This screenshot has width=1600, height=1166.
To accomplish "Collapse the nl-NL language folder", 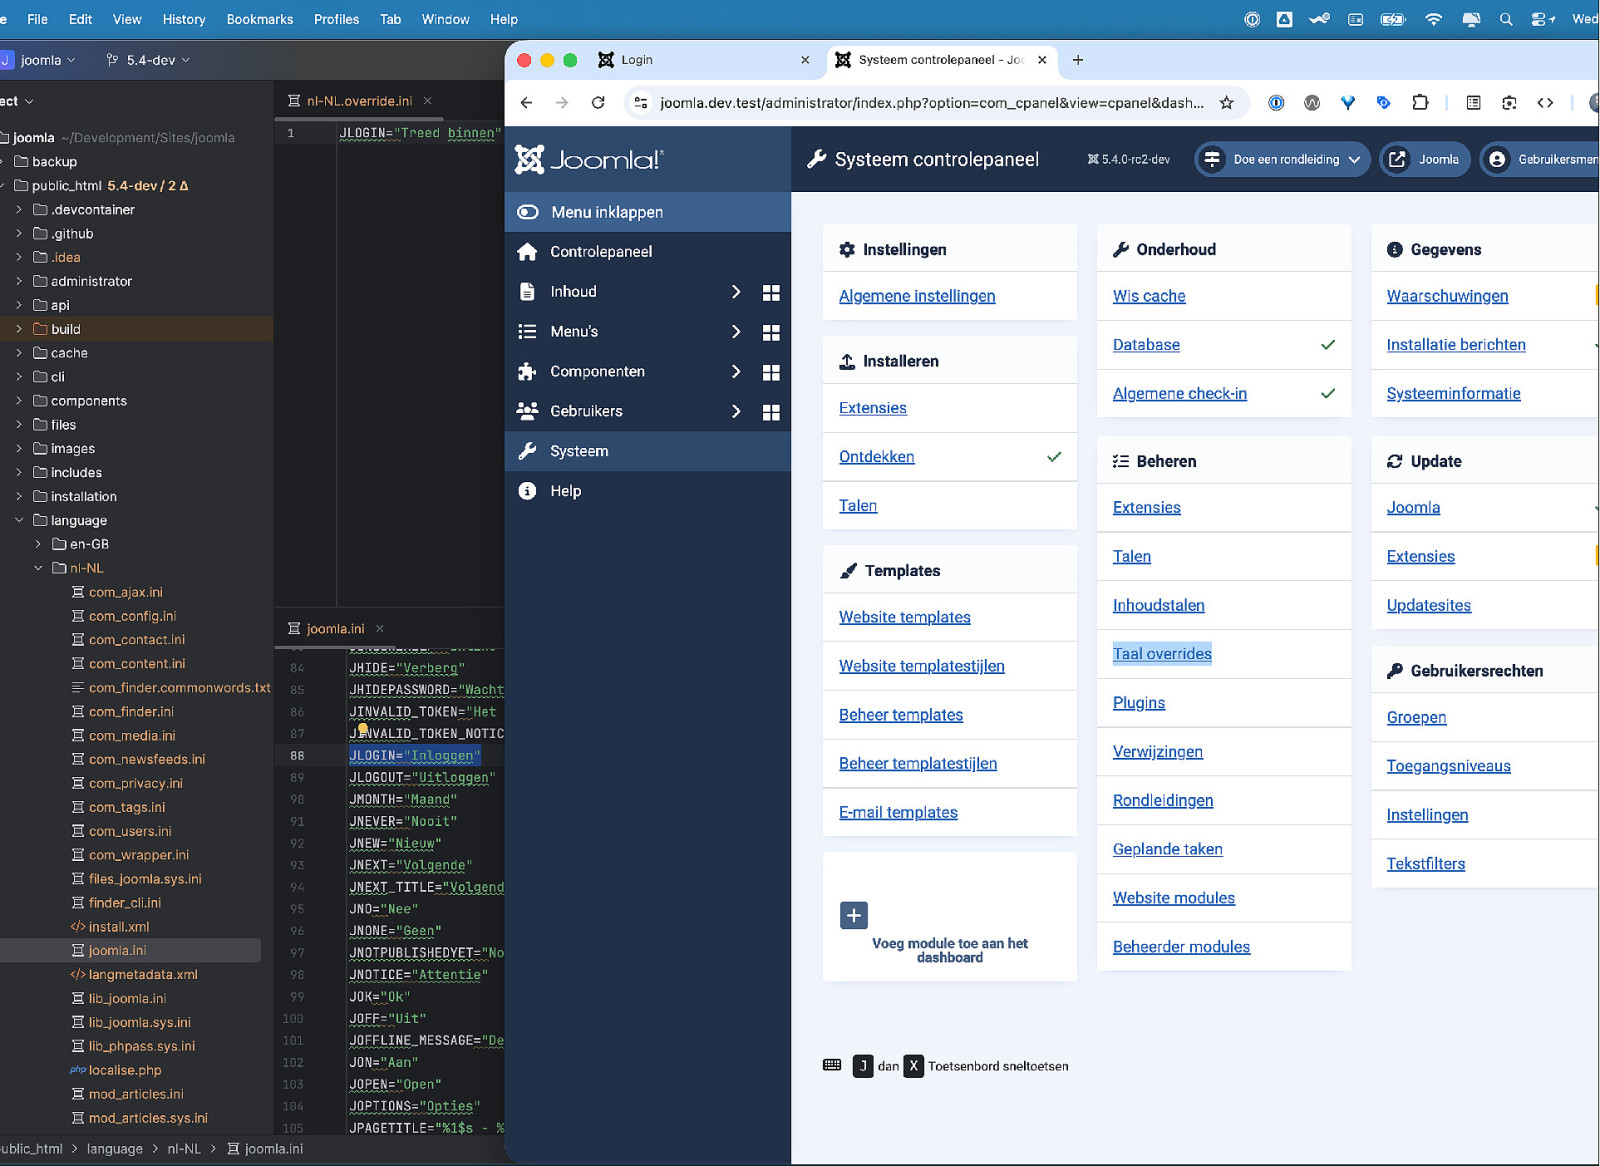I will 38,568.
